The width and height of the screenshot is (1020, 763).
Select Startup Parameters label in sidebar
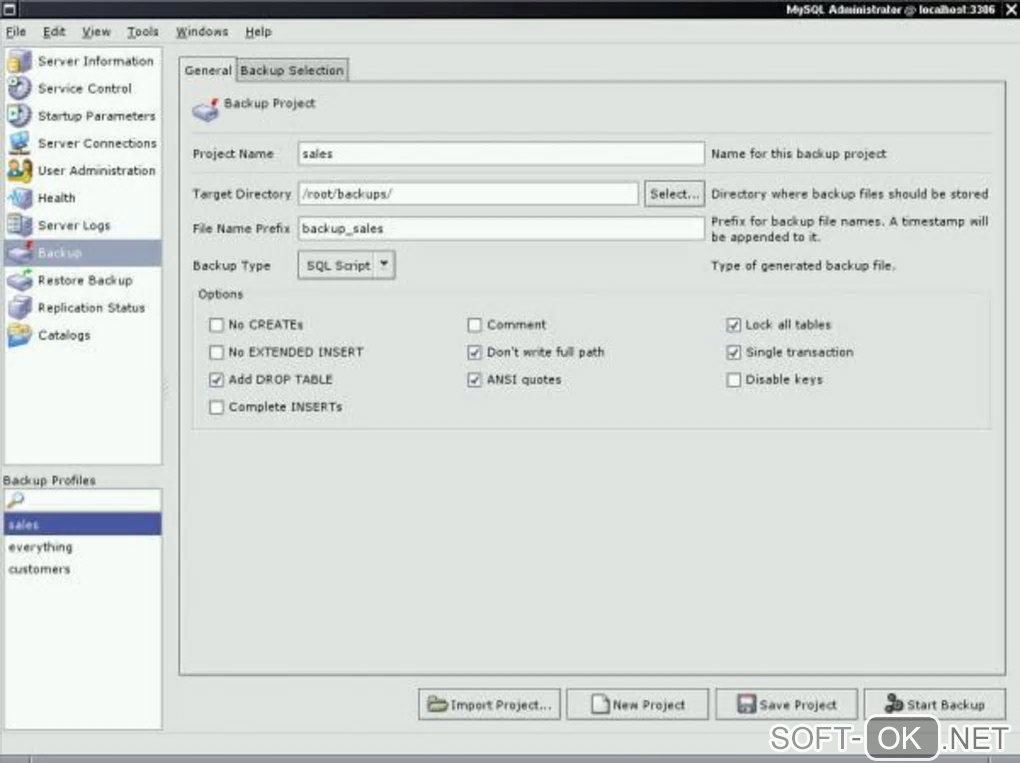[96, 116]
